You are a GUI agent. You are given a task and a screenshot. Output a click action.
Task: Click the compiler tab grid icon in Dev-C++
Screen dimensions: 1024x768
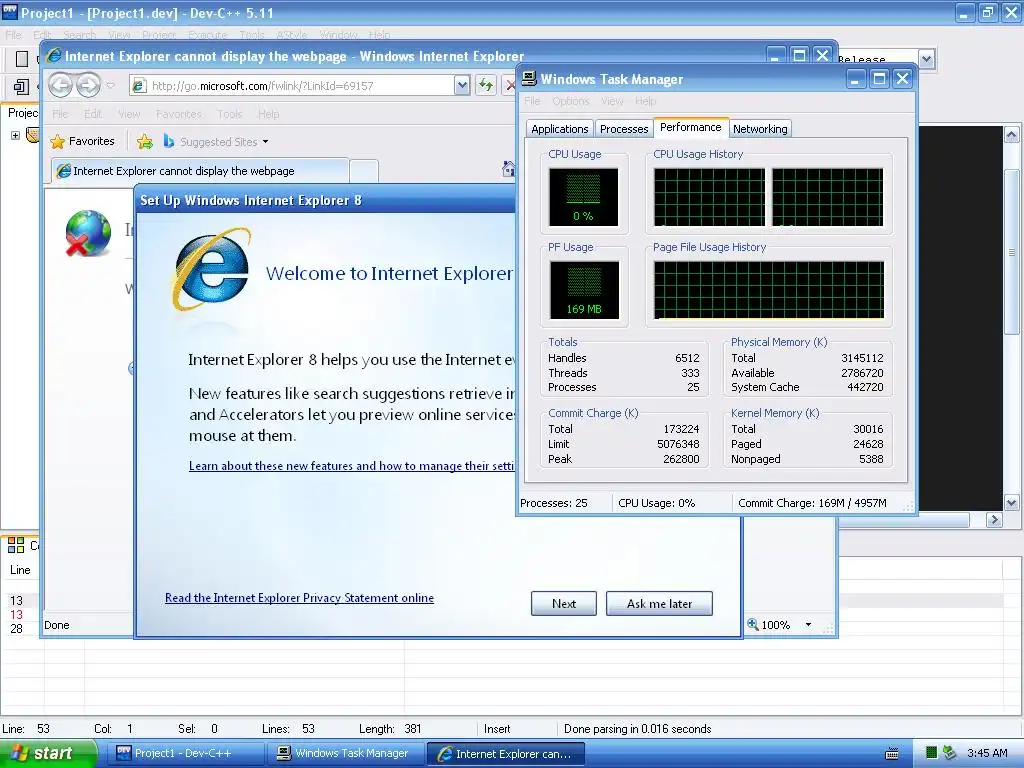click(x=16, y=545)
